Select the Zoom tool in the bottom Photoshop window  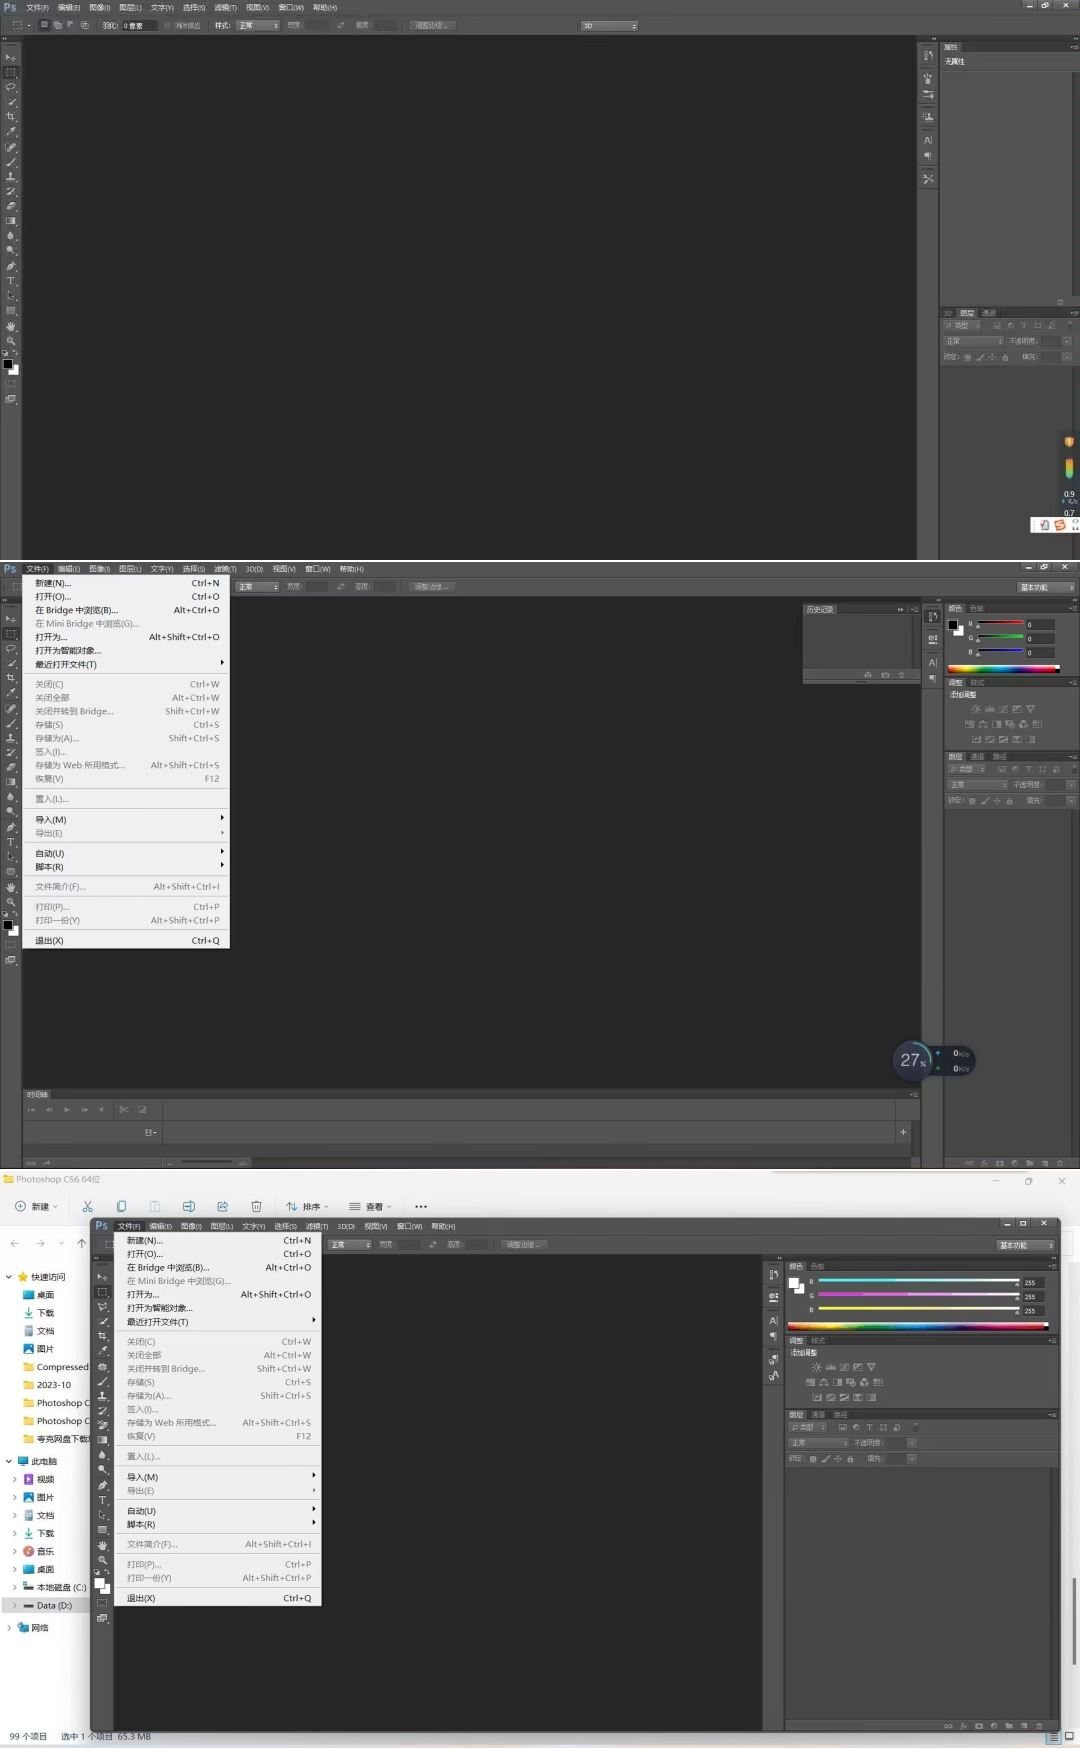coord(102,1560)
